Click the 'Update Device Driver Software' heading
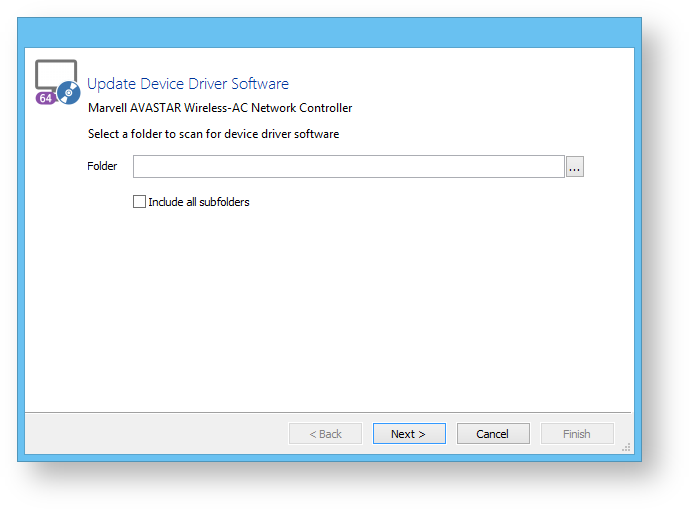The image size is (690, 510). 188,84
